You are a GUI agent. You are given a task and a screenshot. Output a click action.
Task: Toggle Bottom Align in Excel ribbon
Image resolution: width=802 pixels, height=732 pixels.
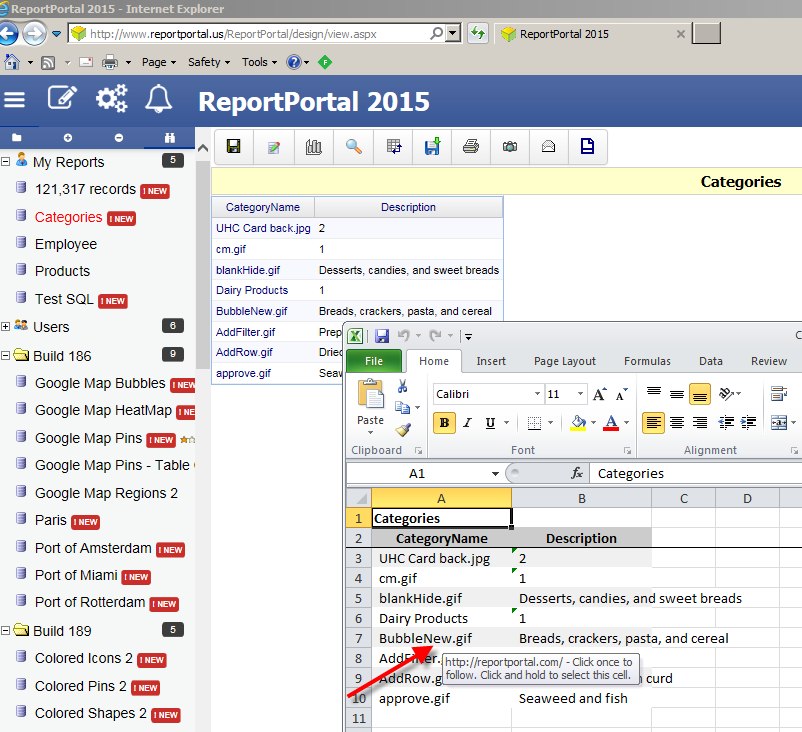pyautogui.click(x=700, y=394)
